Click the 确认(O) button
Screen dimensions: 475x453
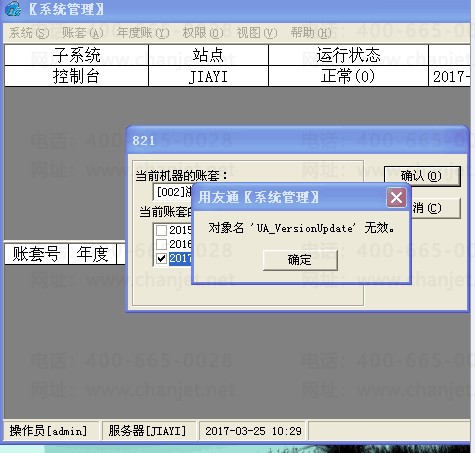pyautogui.click(x=422, y=176)
